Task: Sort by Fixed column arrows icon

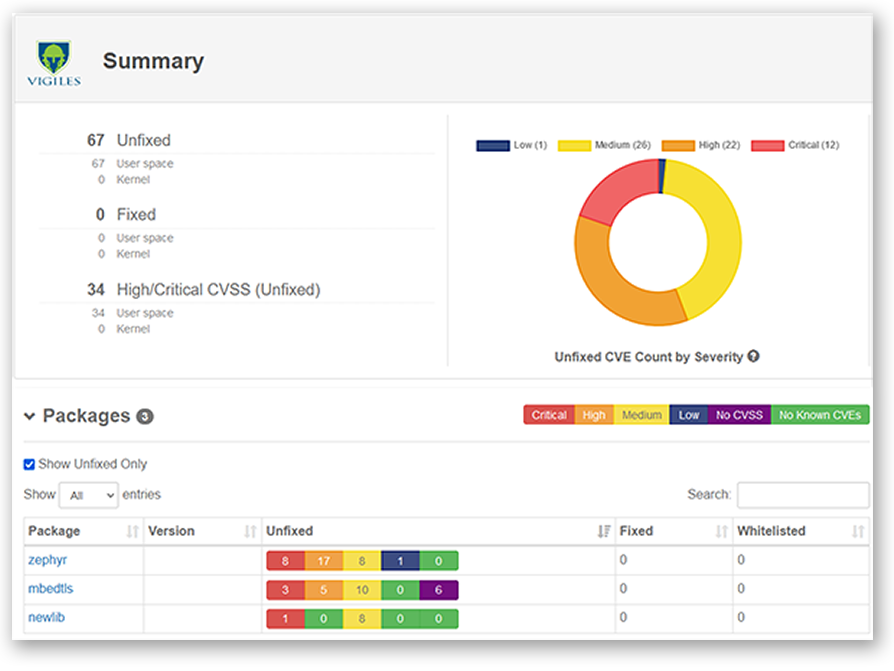Action: point(722,531)
